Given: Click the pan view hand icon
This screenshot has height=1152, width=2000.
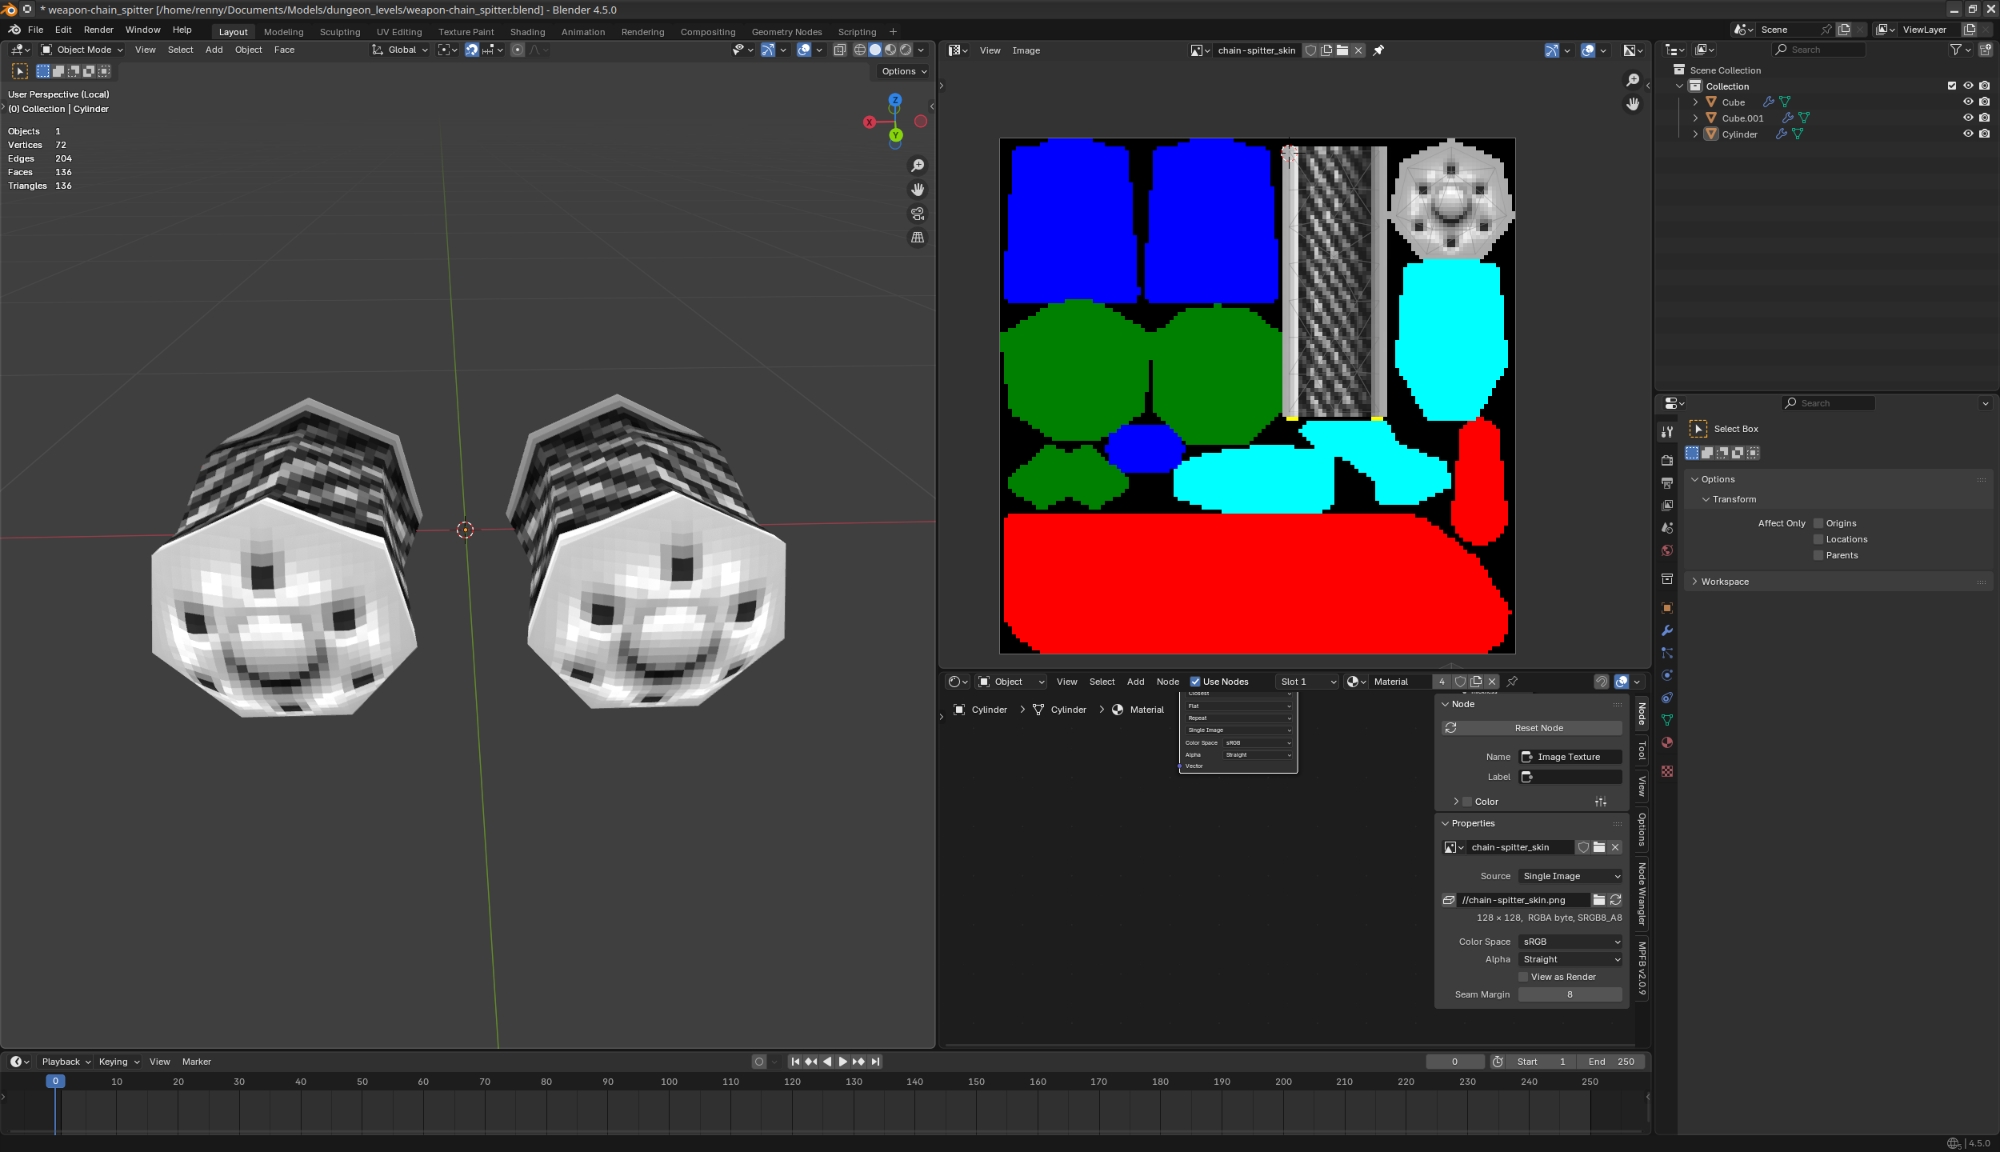Looking at the screenshot, I should [917, 190].
